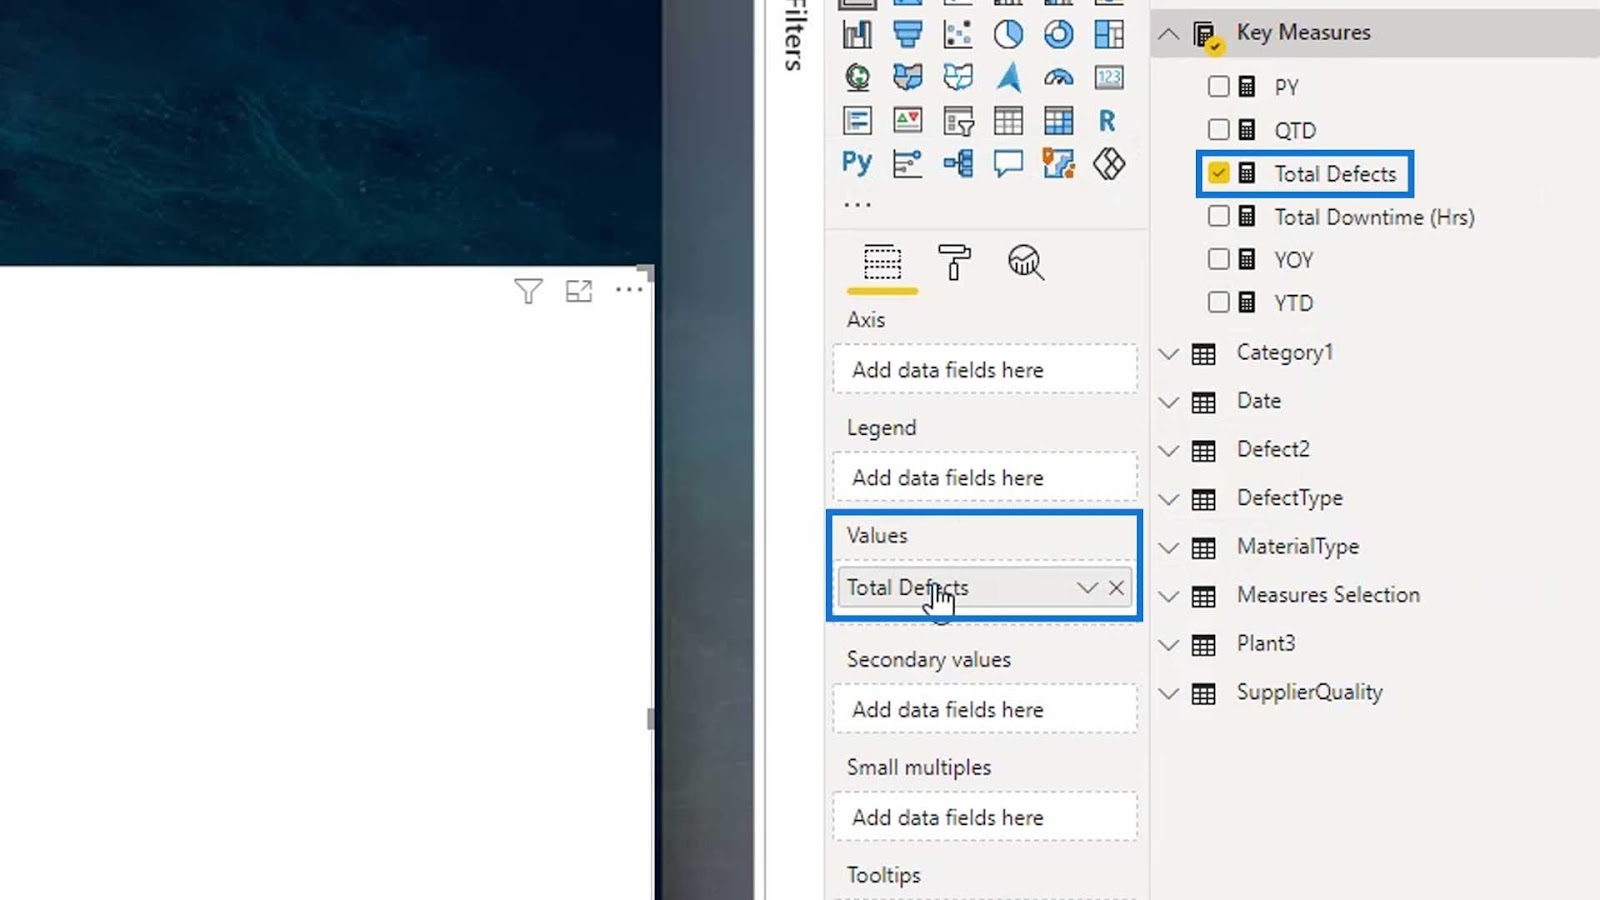Screen dimensions: 1600x900
Task: Expand the DefectType table
Action: (1168, 499)
